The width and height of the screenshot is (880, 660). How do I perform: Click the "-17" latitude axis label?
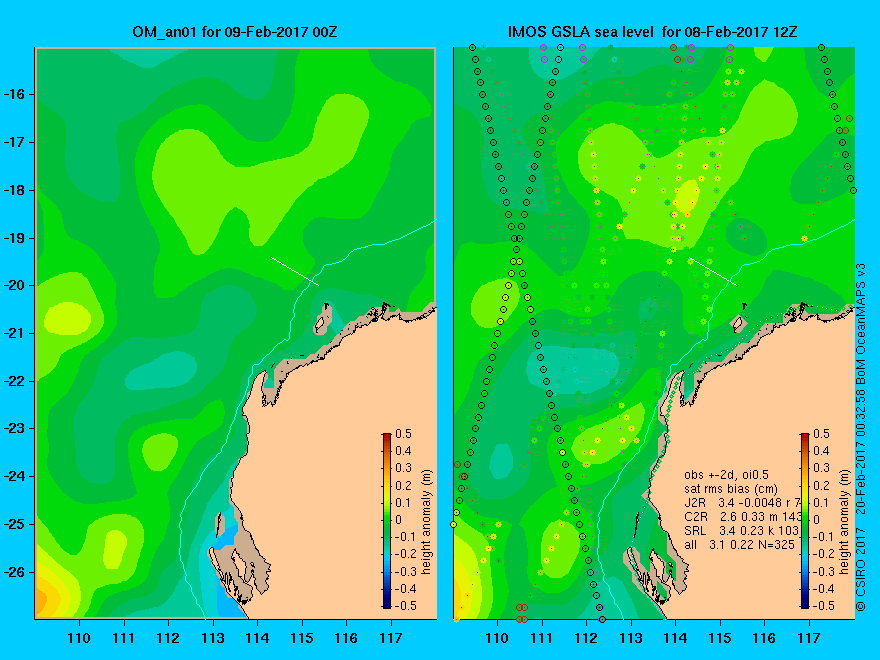pos(12,143)
